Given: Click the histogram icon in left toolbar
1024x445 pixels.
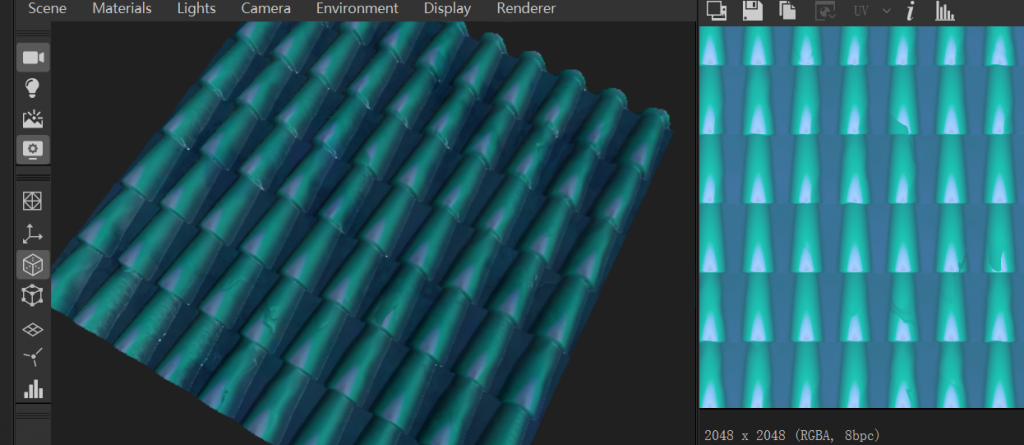Looking at the screenshot, I should coord(34,388).
